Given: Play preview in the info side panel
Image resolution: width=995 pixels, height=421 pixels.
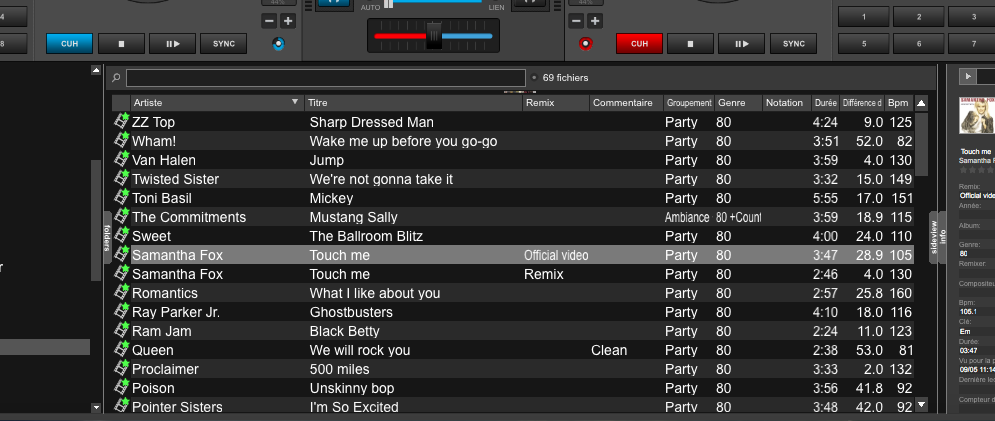Looking at the screenshot, I should pyautogui.click(x=968, y=77).
